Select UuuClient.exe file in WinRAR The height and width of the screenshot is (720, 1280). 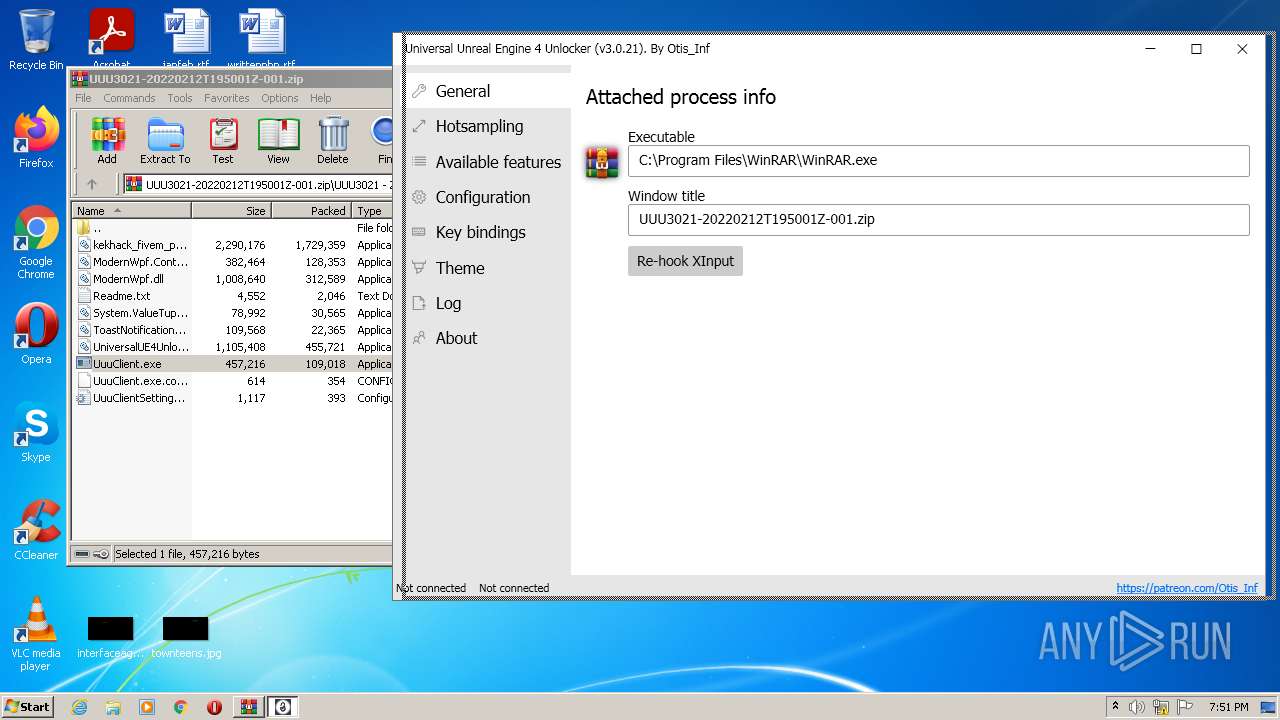point(232,364)
